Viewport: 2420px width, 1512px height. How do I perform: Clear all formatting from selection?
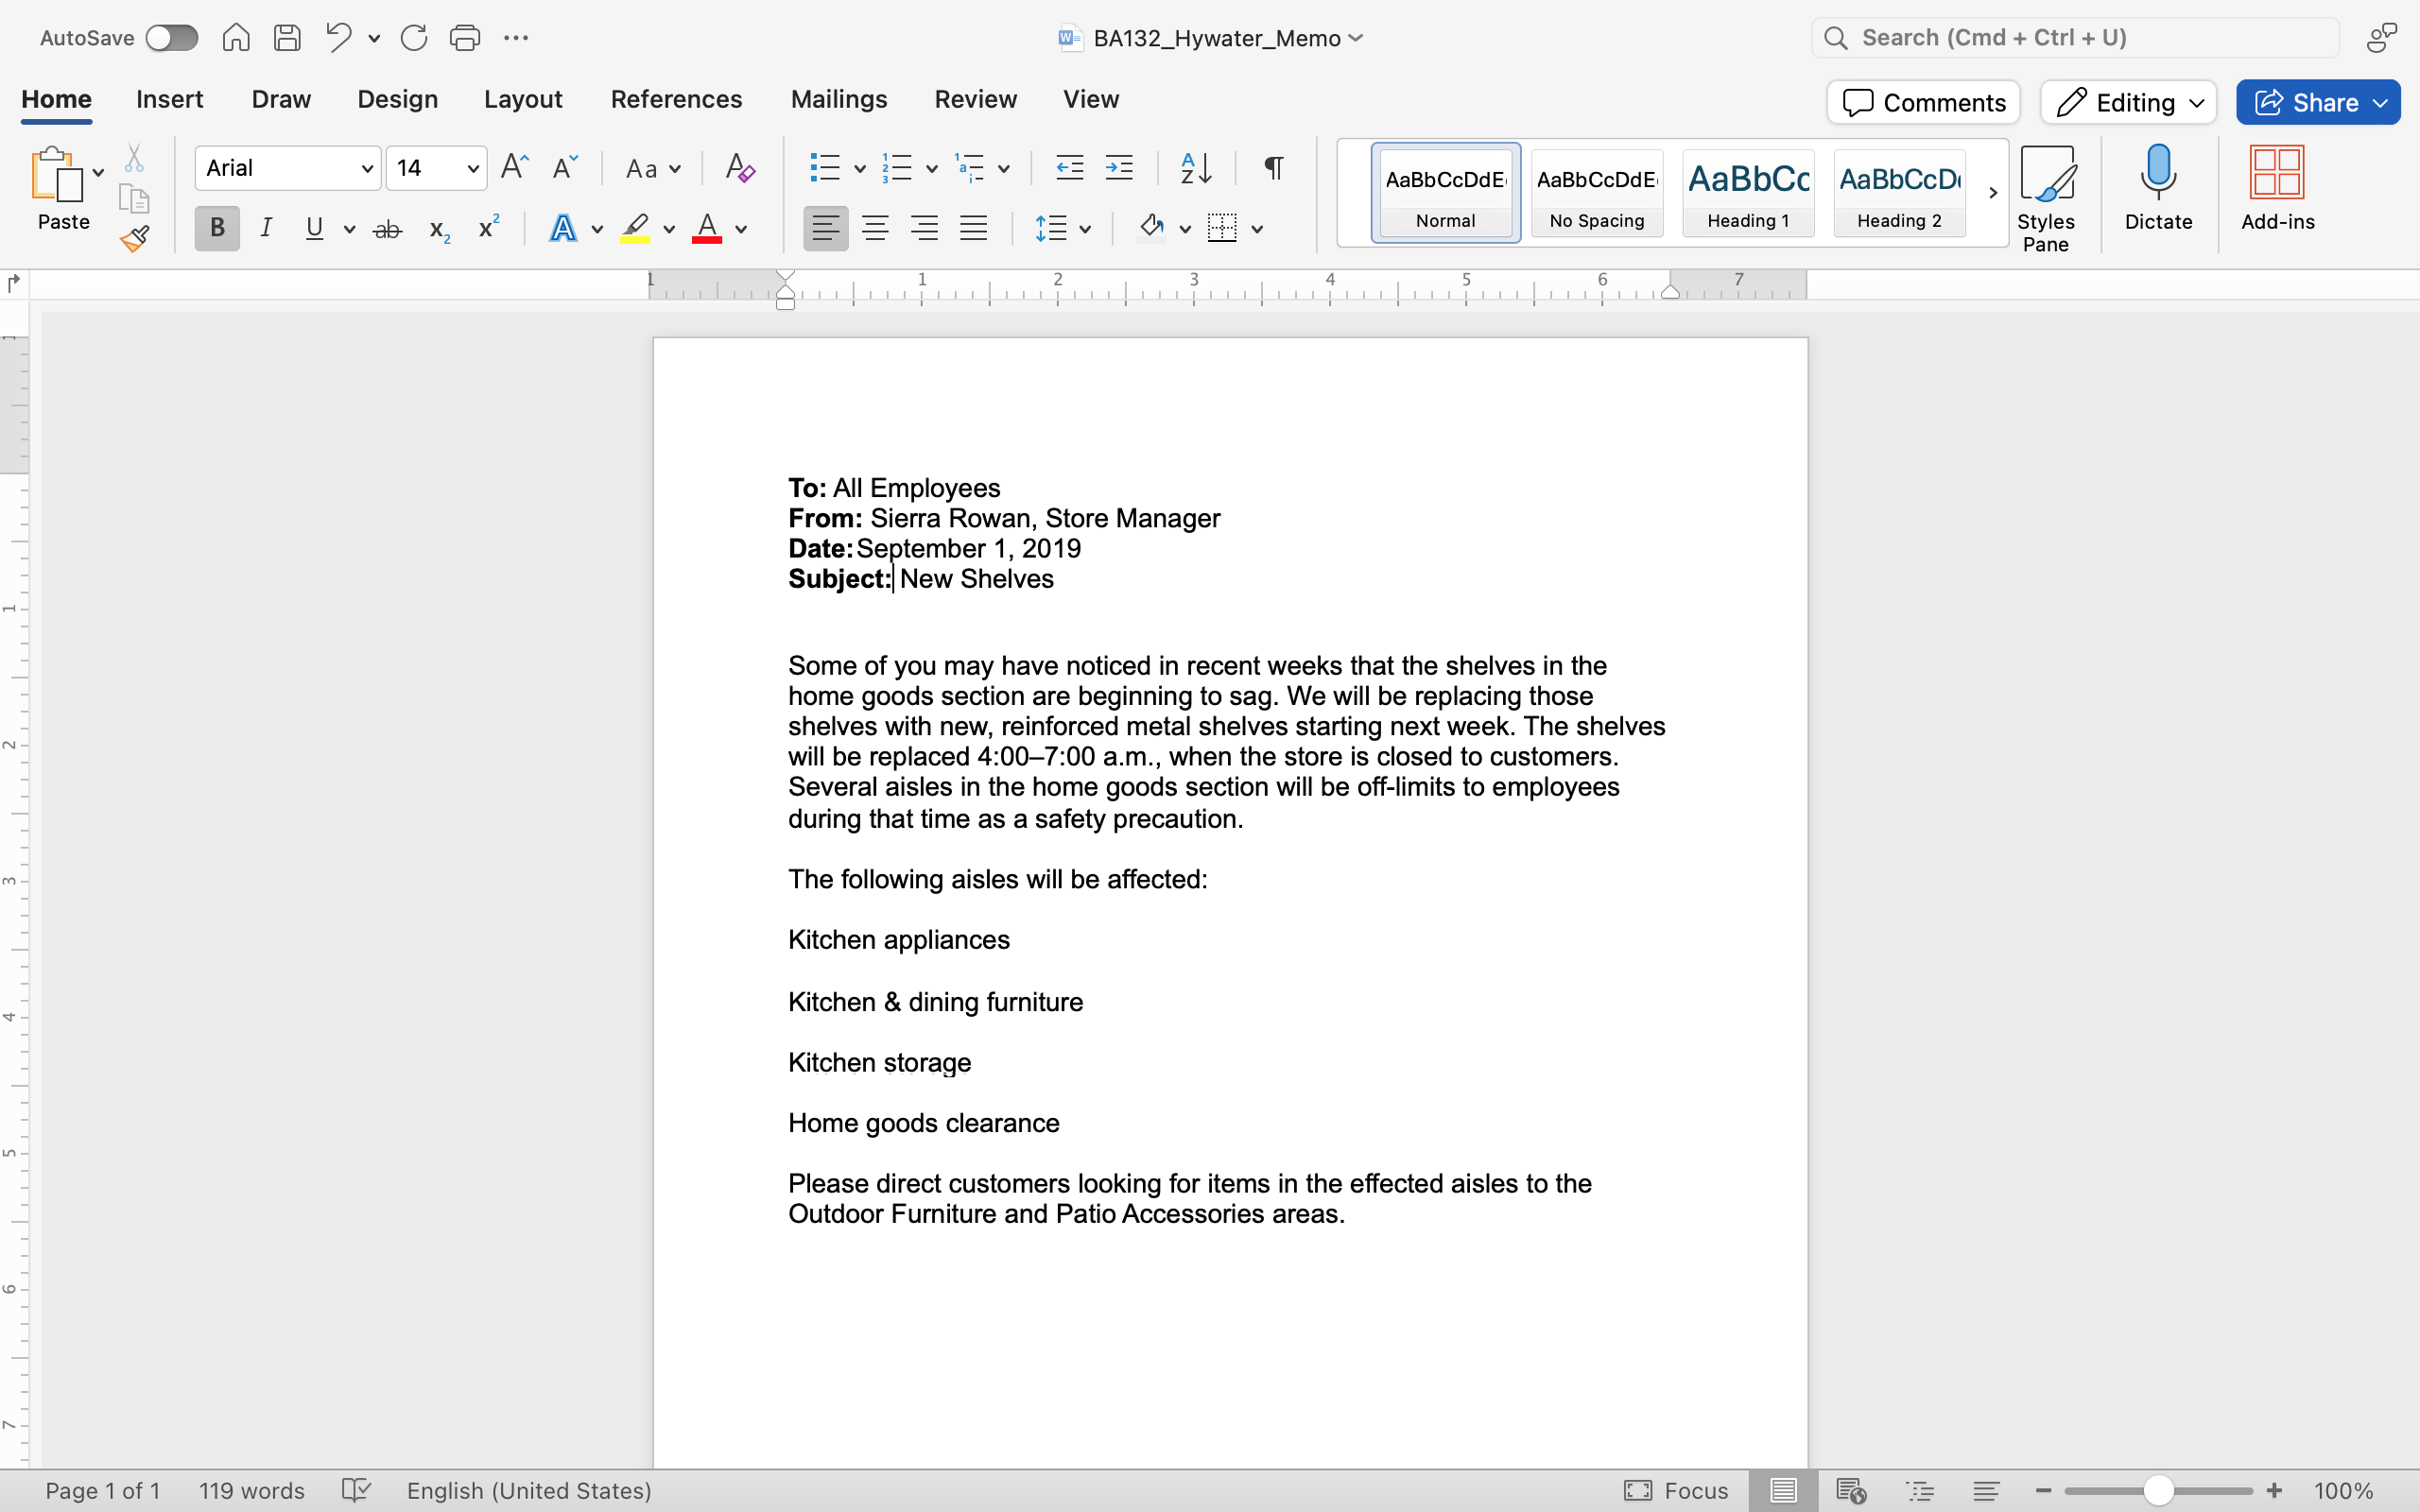(x=740, y=167)
